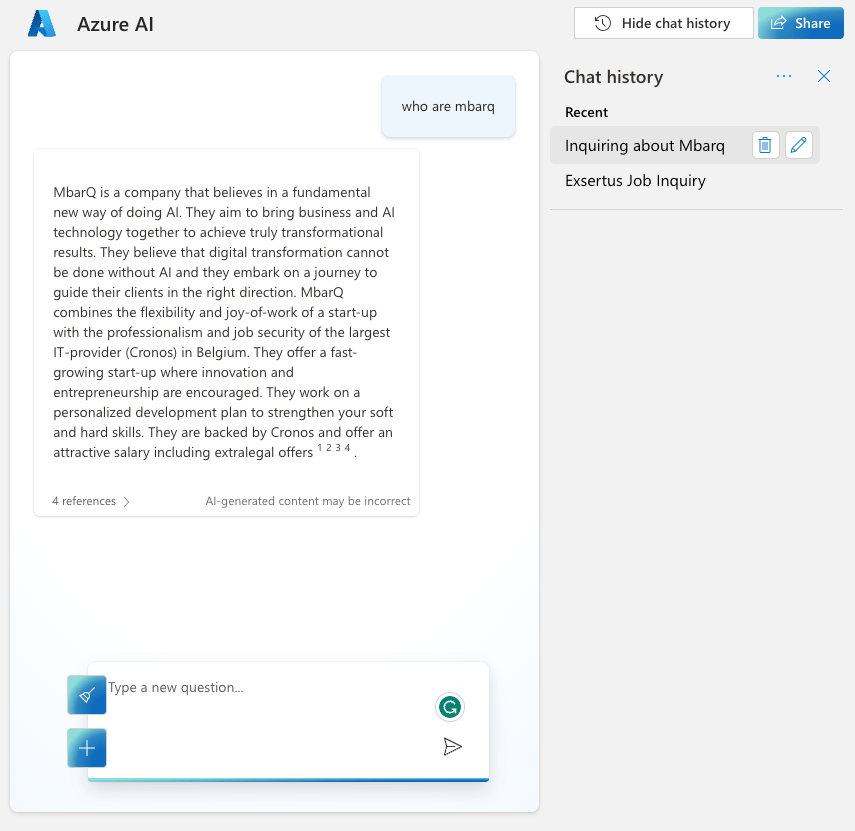Open the Exsertus Job Inquiry conversation

click(x=635, y=181)
